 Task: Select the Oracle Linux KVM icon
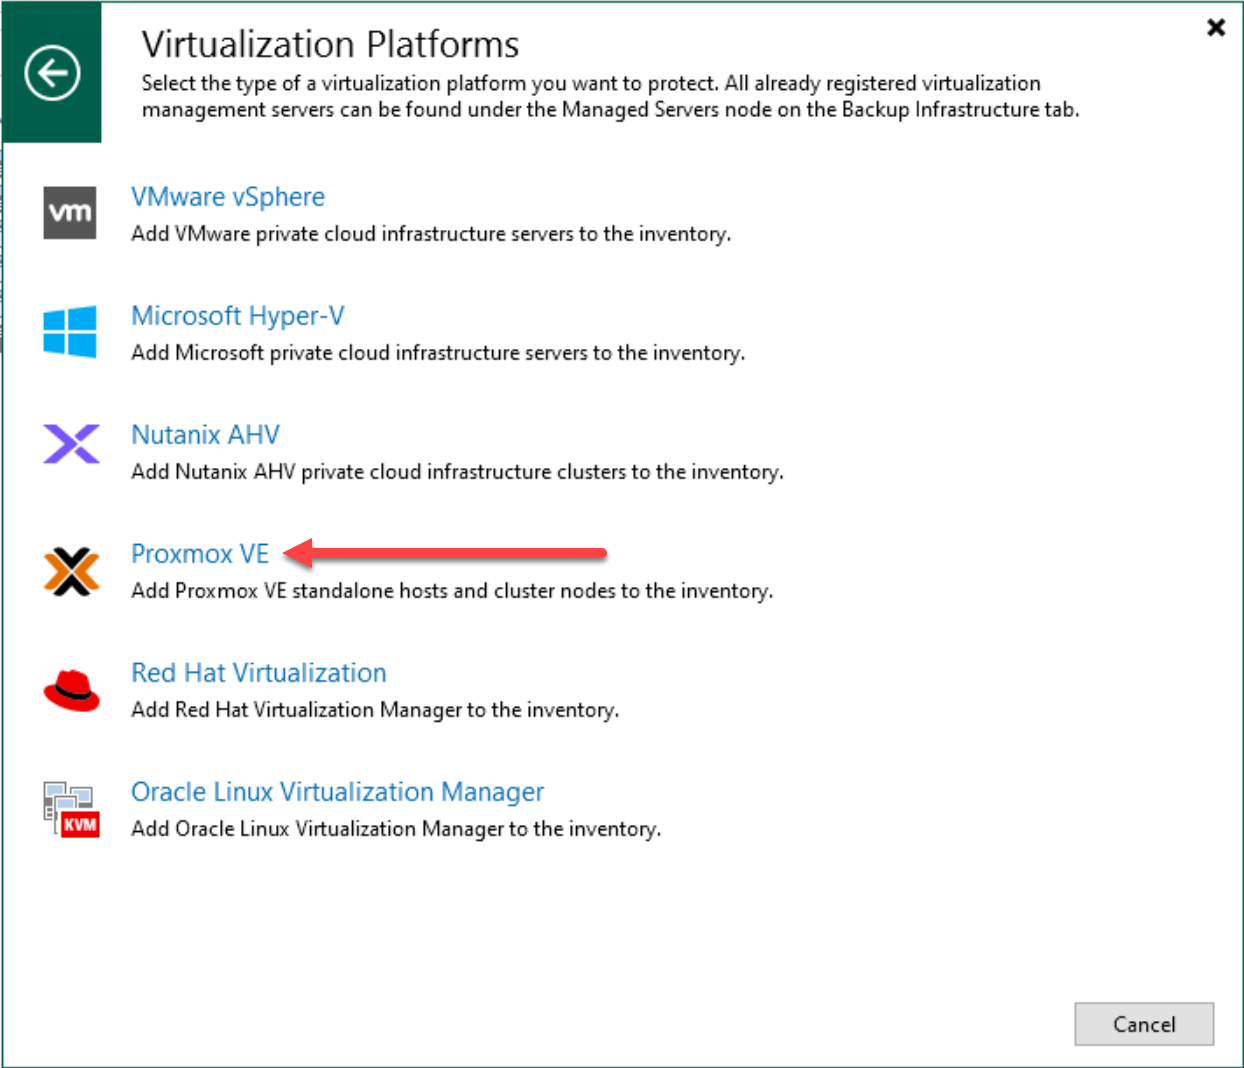(x=70, y=807)
